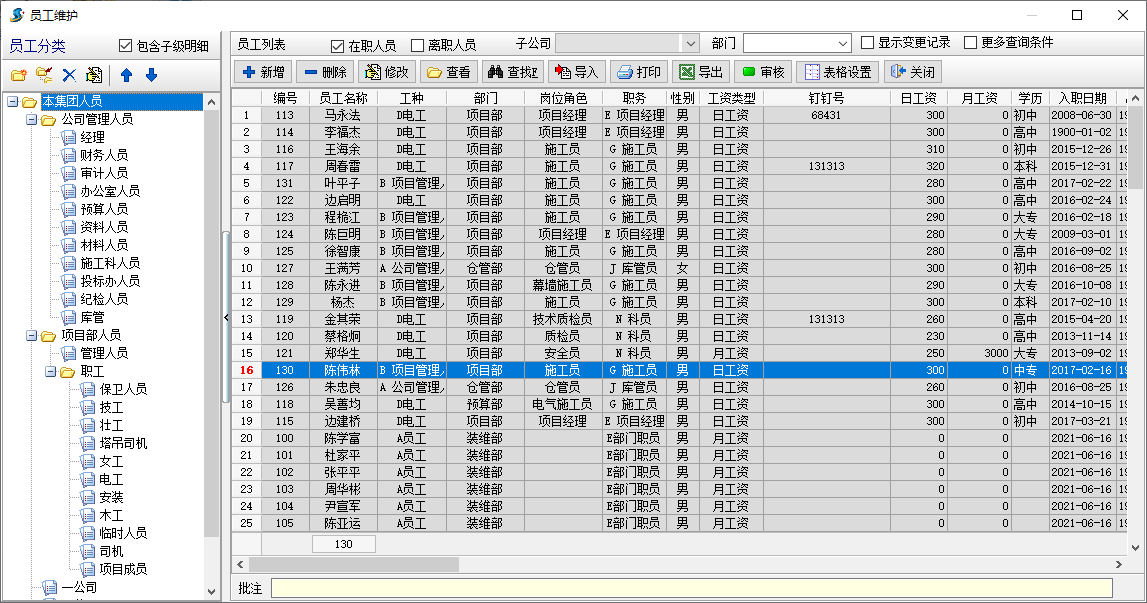Viewport: 1147px width, 603px height.
Task: Click the add sub-category folder icon
Action: point(44,75)
